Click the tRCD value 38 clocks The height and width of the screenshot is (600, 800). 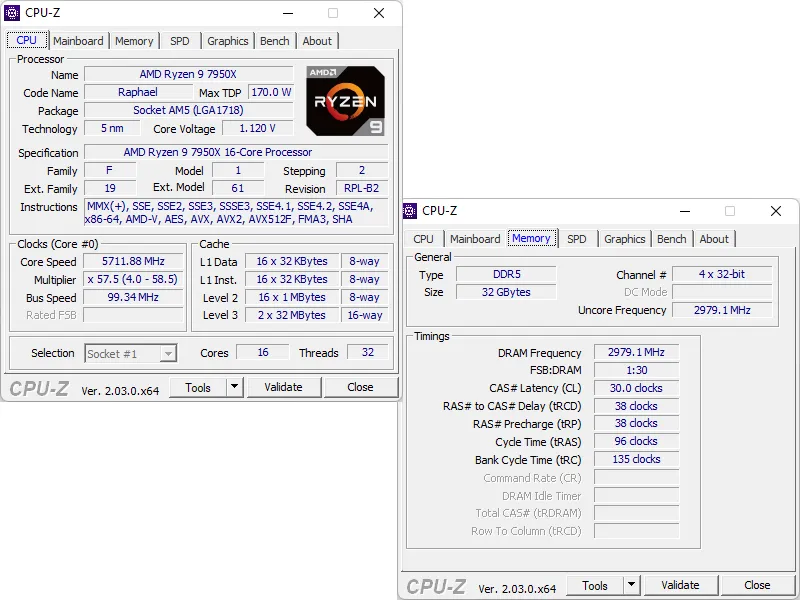click(x=637, y=406)
